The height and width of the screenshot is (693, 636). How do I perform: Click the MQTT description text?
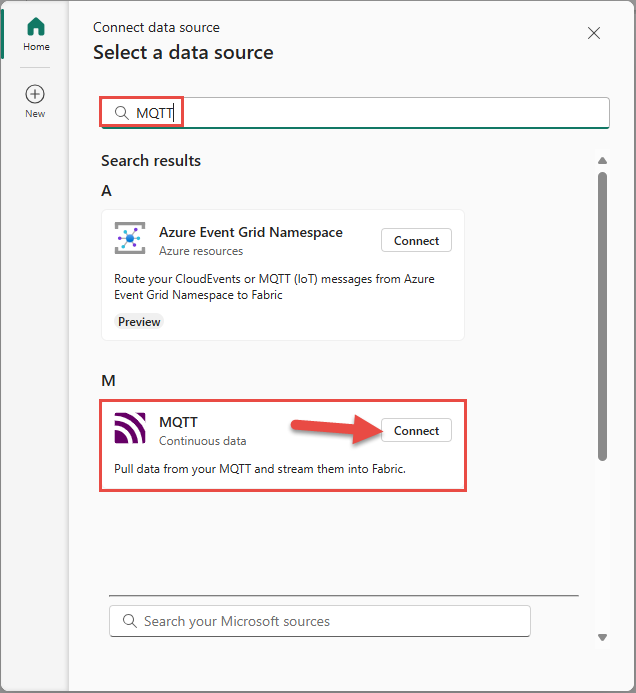click(x=260, y=468)
